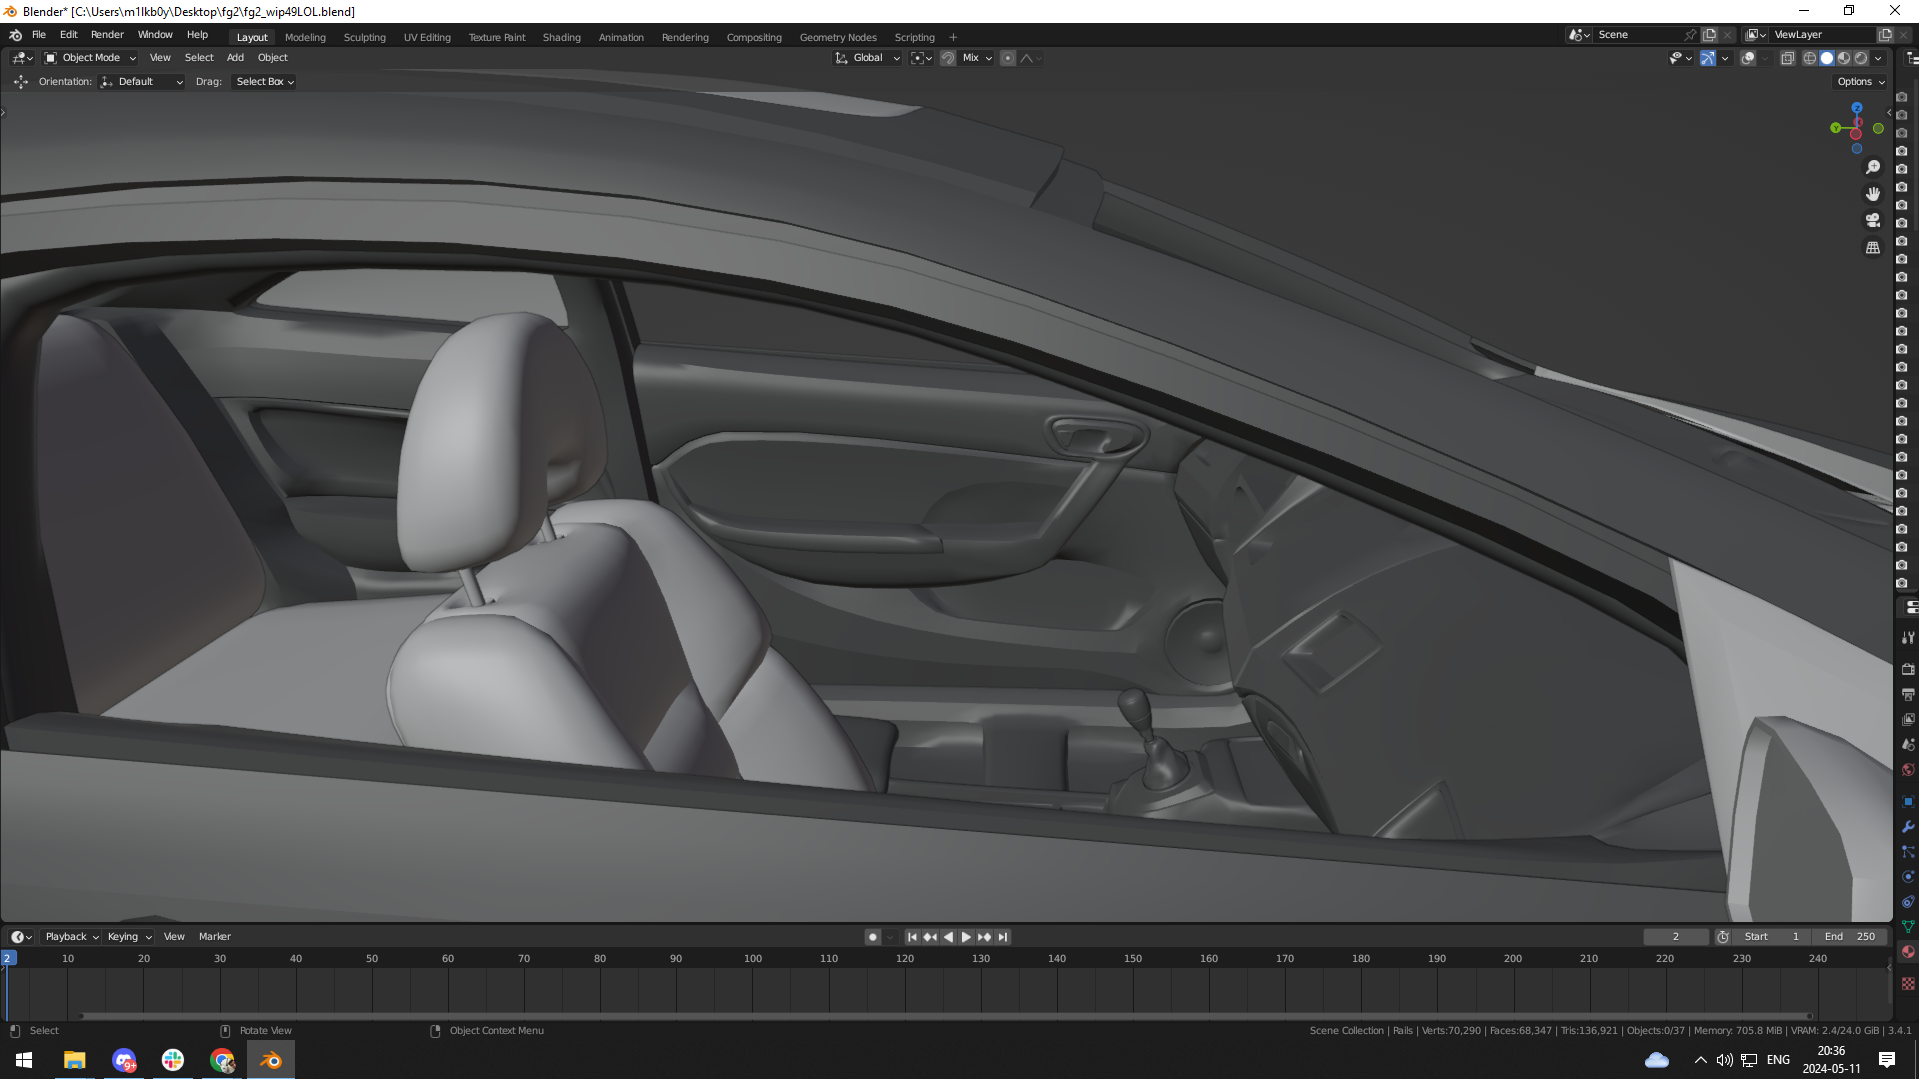Switch to wireframe viewport shading

pyautogui.click(x=1810, y=58)
